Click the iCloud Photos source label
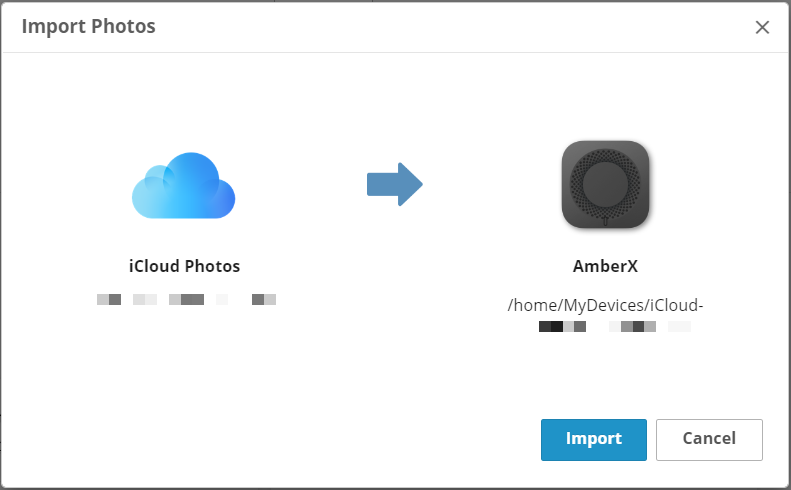 pos(184,266)
